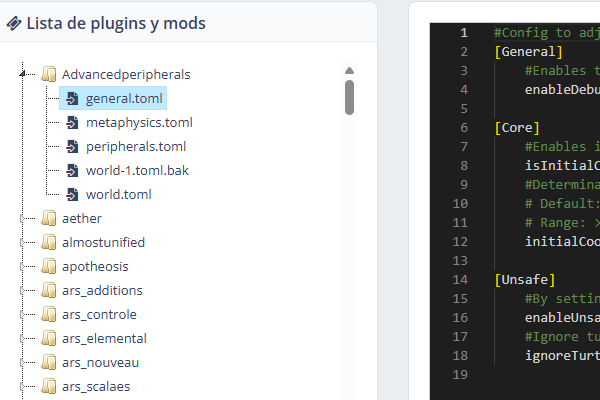Select the ars_controle folder label
The width and height of the screenshot is (600, 400).
(x=99, y=314)
